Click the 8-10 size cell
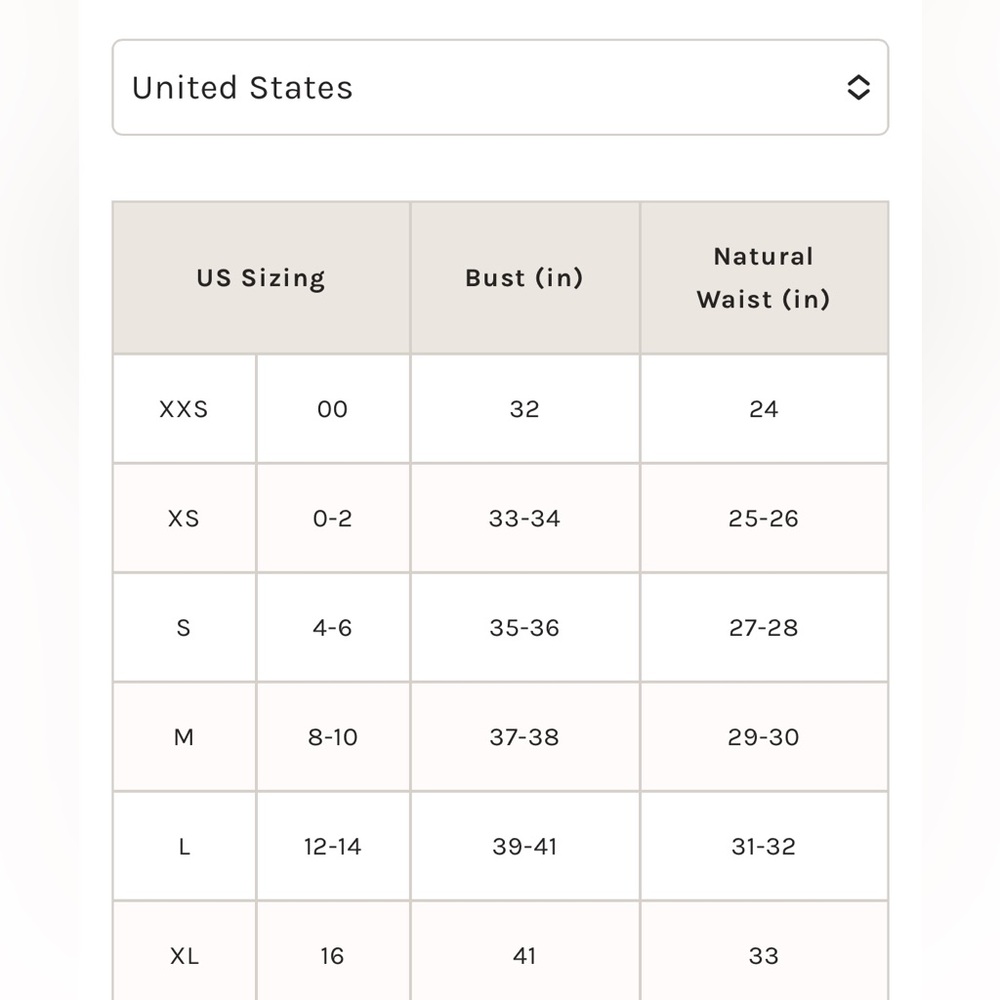The height and width of the screenshot is (1000, 1000). coord(333,737)
